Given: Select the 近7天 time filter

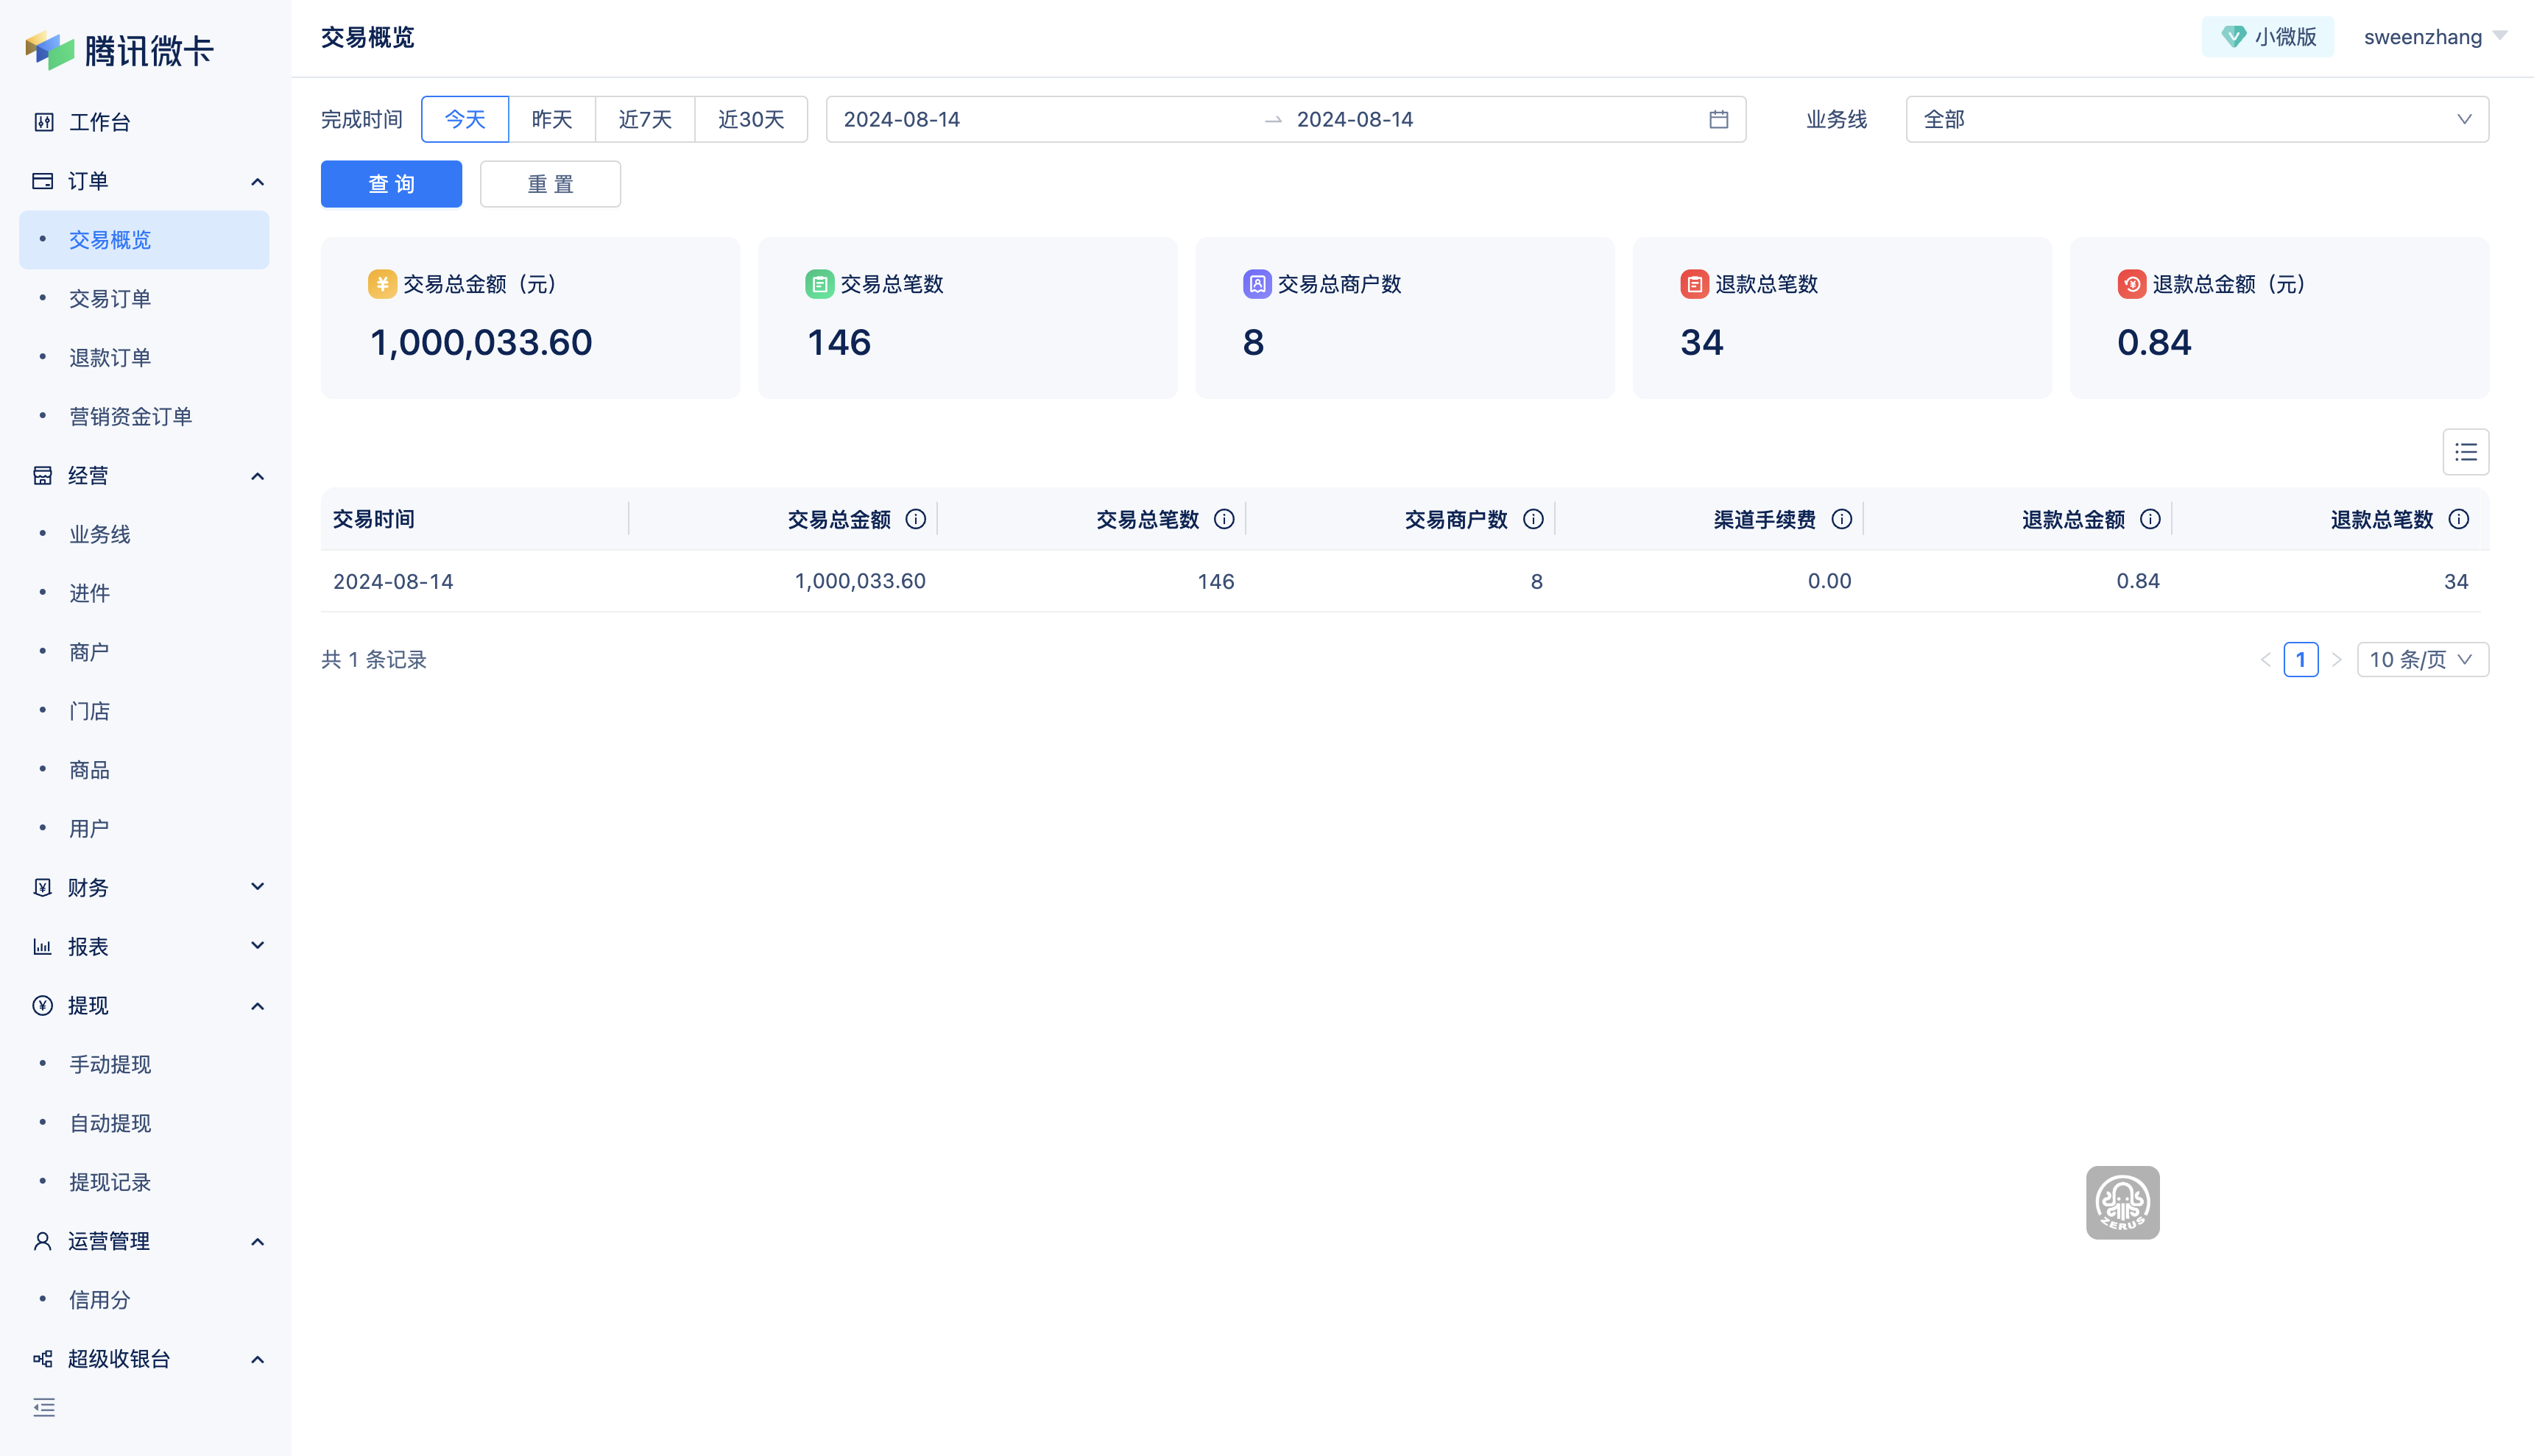Looking at the screenshot, I should (645, 119).
